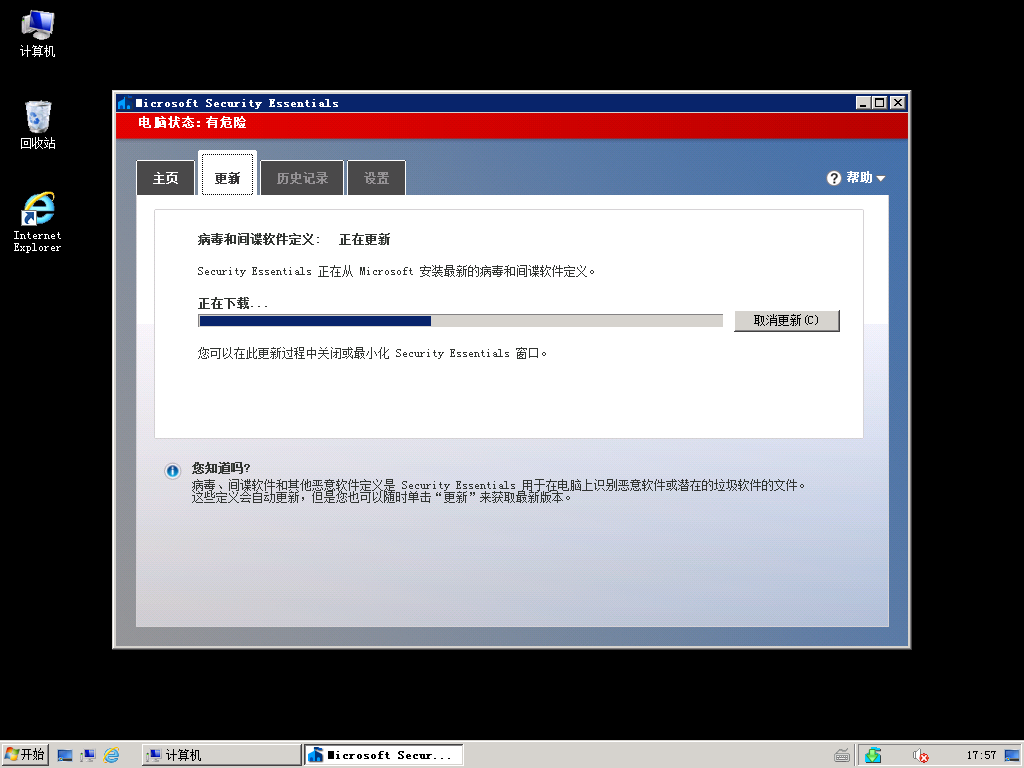Click the 电脑状态: 有危险 status text
The width and height of the screenshot is (1024, 768).
tap(192, 122)
